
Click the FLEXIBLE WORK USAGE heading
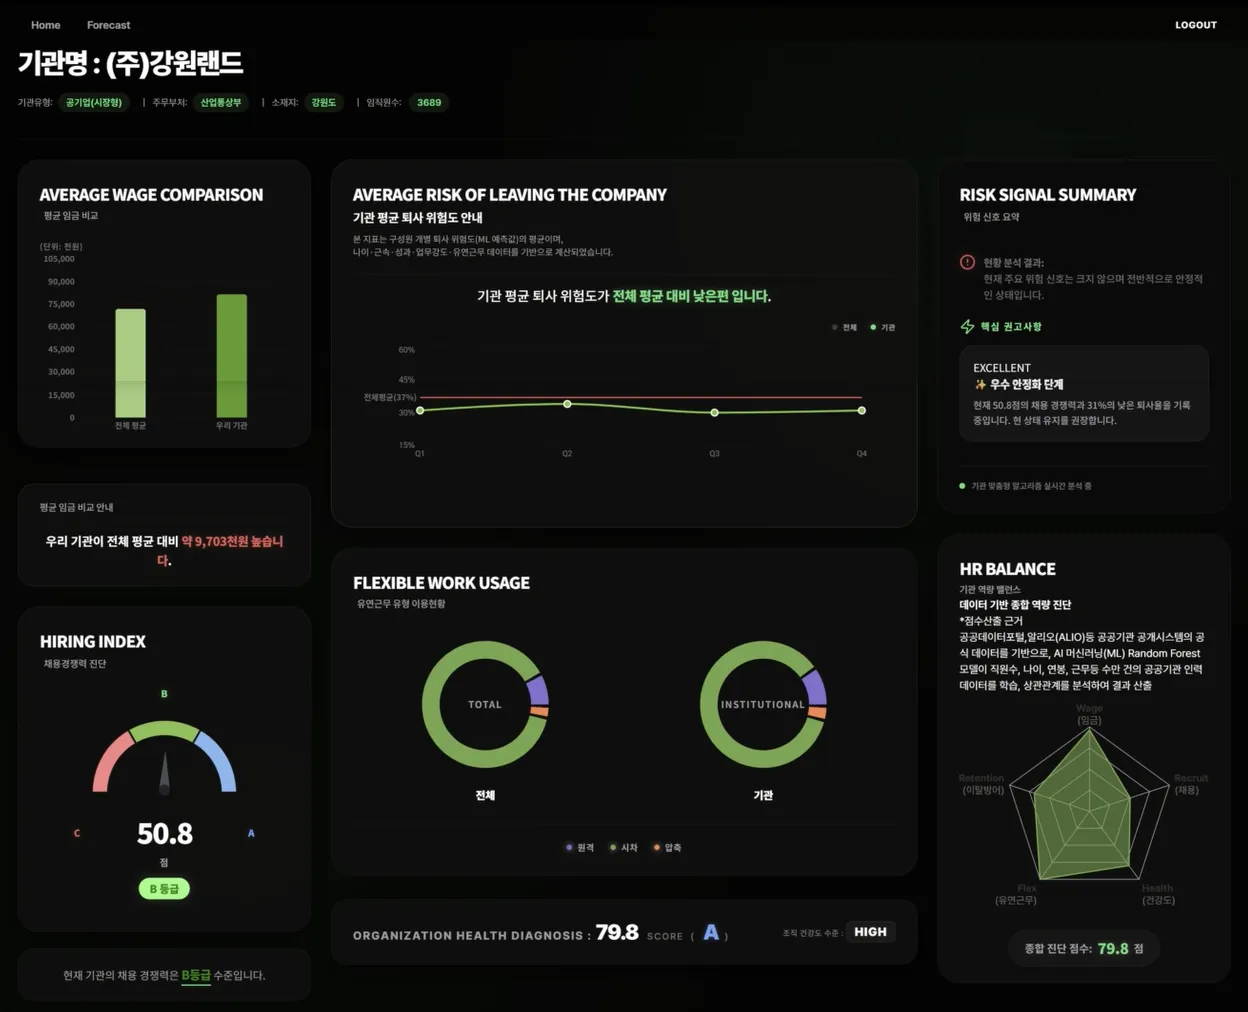pos(441,583)
